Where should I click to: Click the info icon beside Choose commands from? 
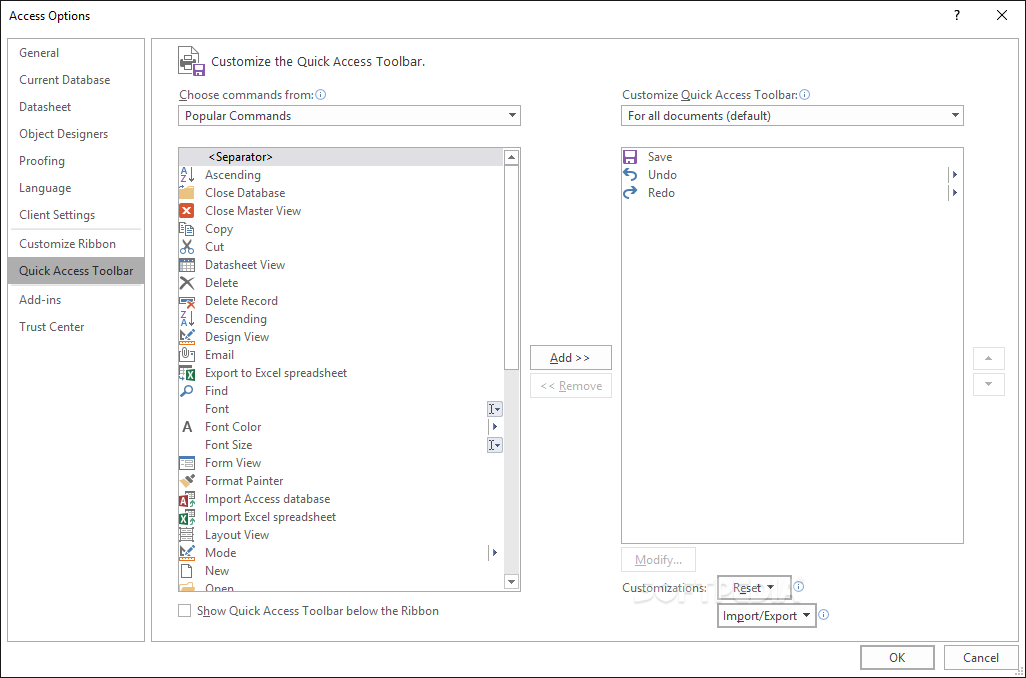(x=321, y=95)
